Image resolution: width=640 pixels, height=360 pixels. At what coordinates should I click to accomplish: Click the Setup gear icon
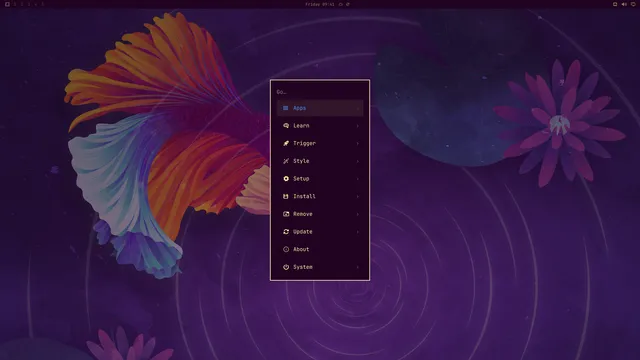[286, 179]
